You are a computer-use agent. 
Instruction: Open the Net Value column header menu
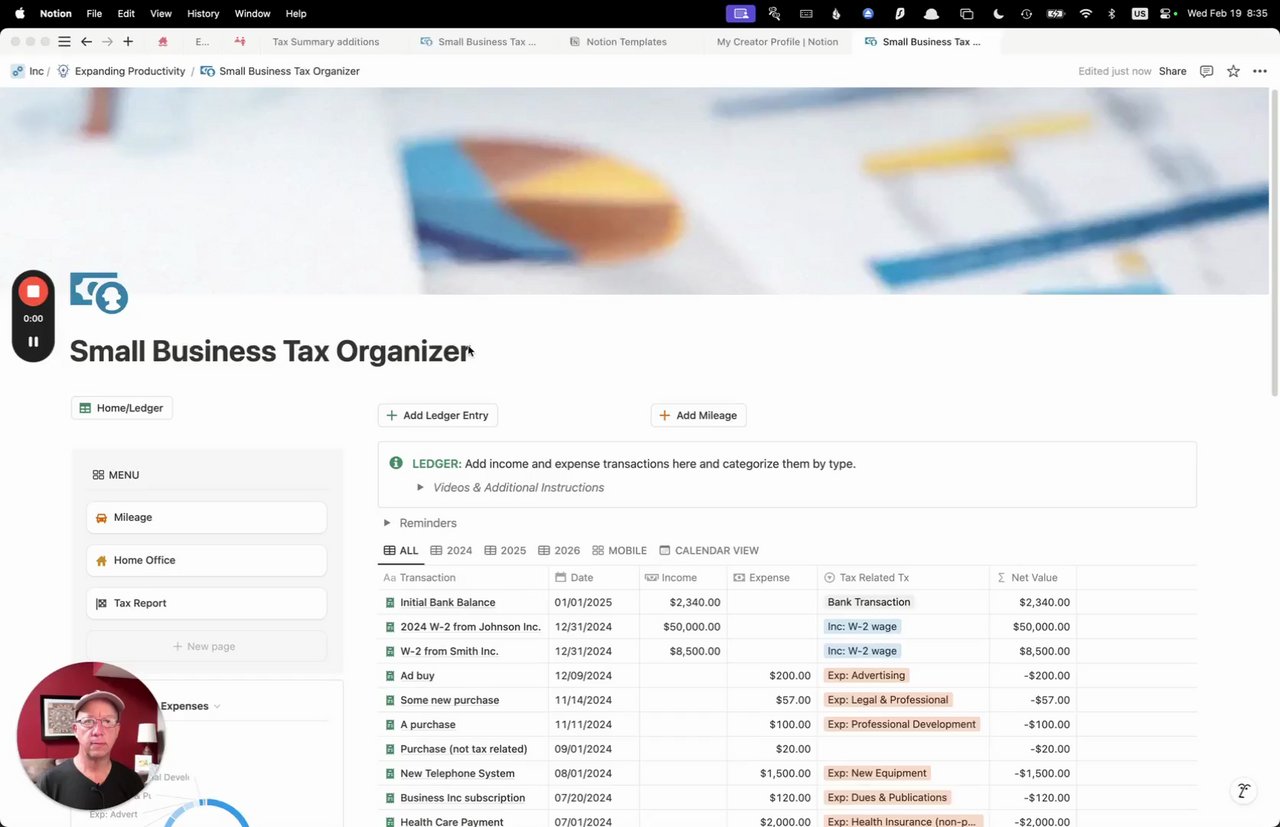1033,578
